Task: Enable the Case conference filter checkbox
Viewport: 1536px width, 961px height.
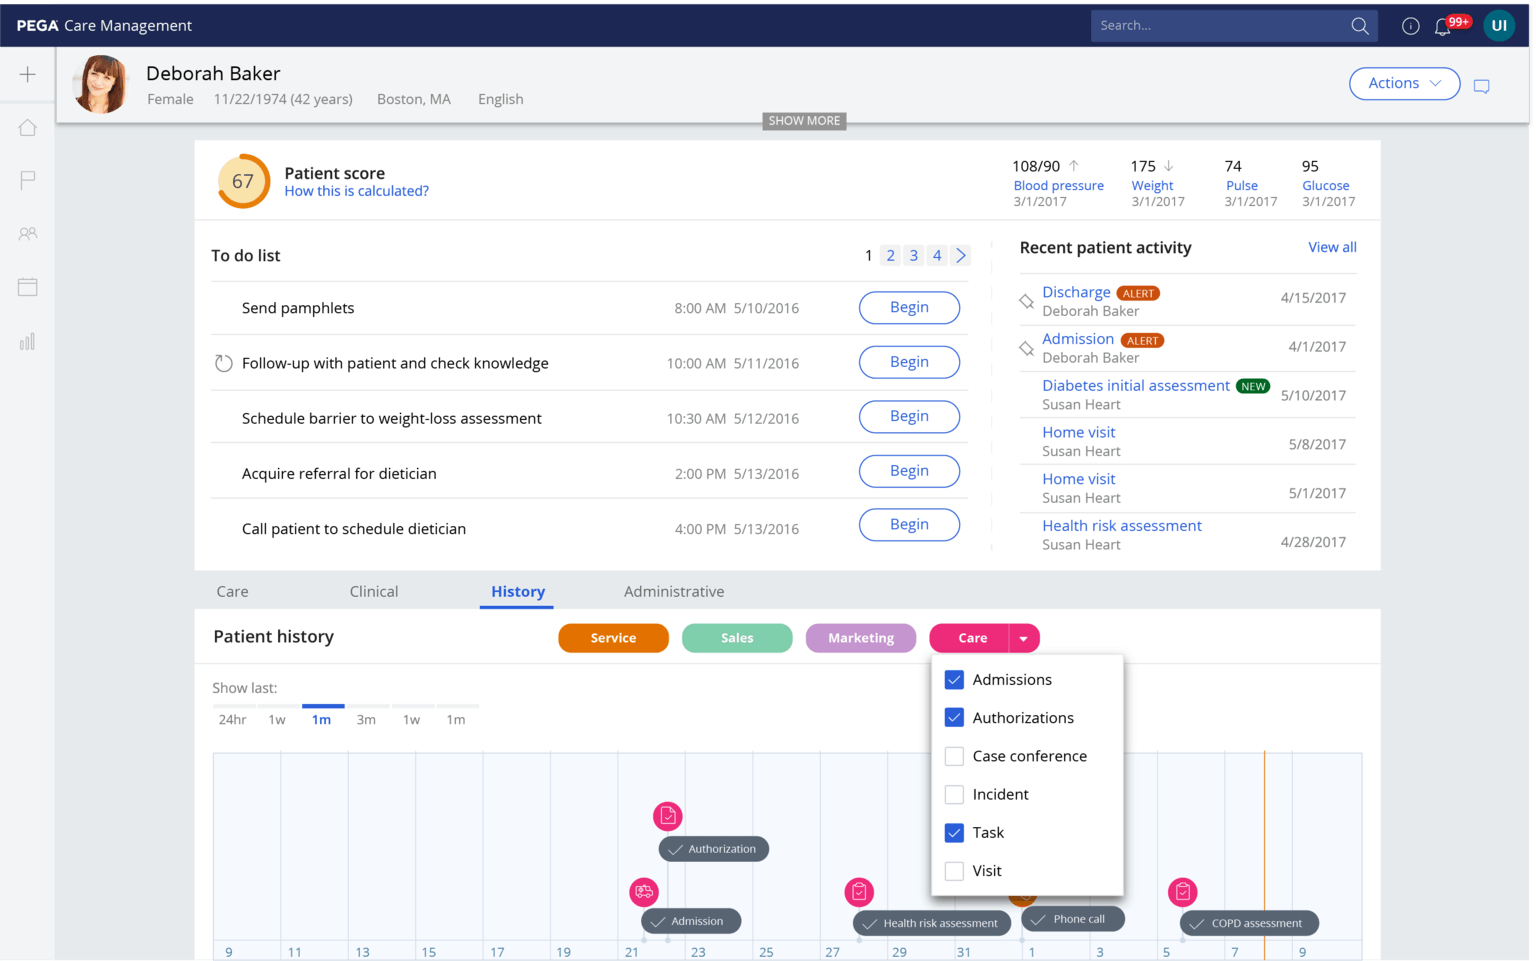Action: click(954, 756)
